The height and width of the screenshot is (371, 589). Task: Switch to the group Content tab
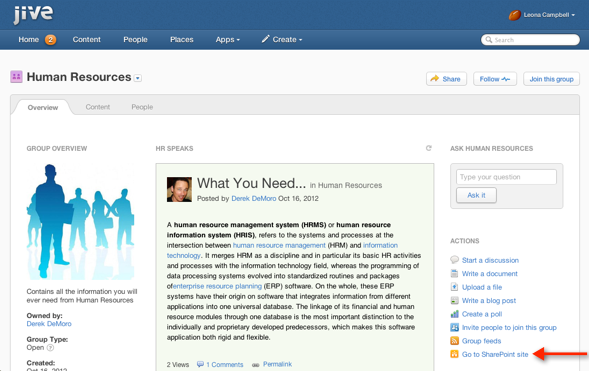tap(98, 107)
